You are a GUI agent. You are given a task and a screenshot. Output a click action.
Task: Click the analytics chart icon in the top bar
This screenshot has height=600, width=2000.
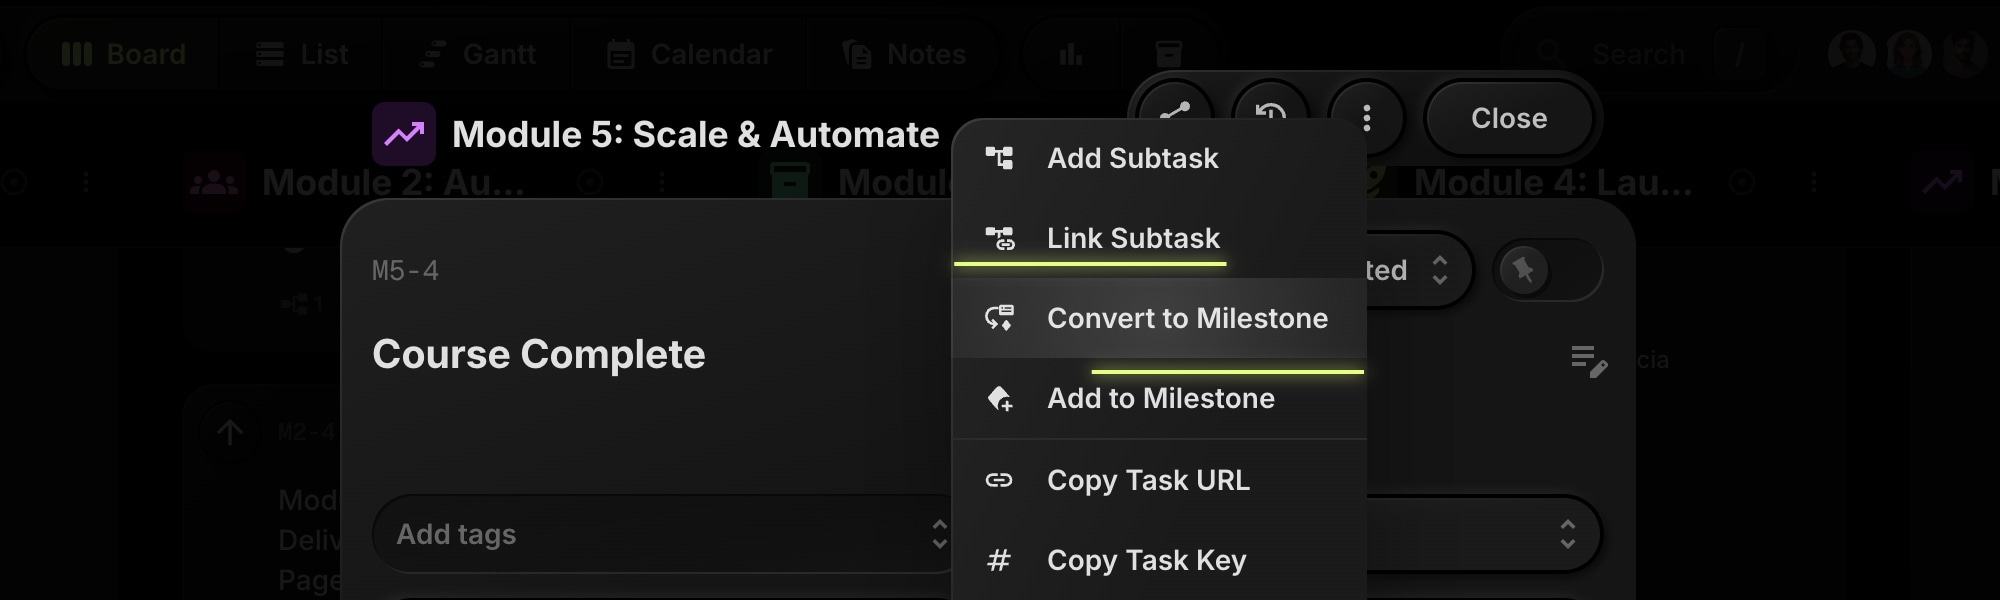click(1070, 54)
